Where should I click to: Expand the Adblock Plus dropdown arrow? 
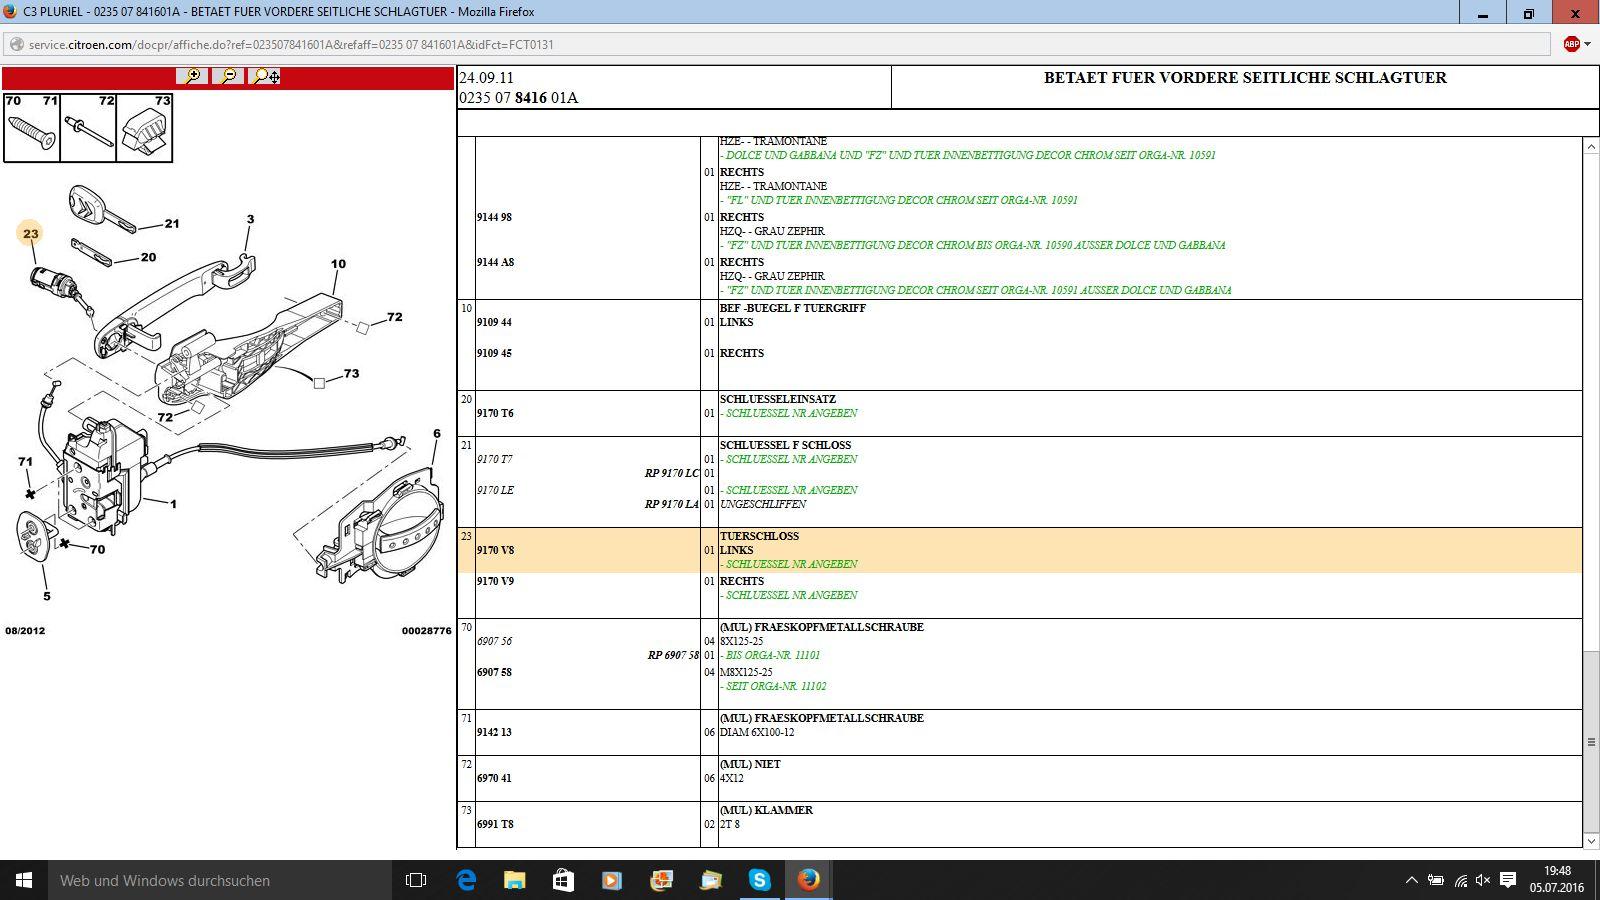[1587, 44]
